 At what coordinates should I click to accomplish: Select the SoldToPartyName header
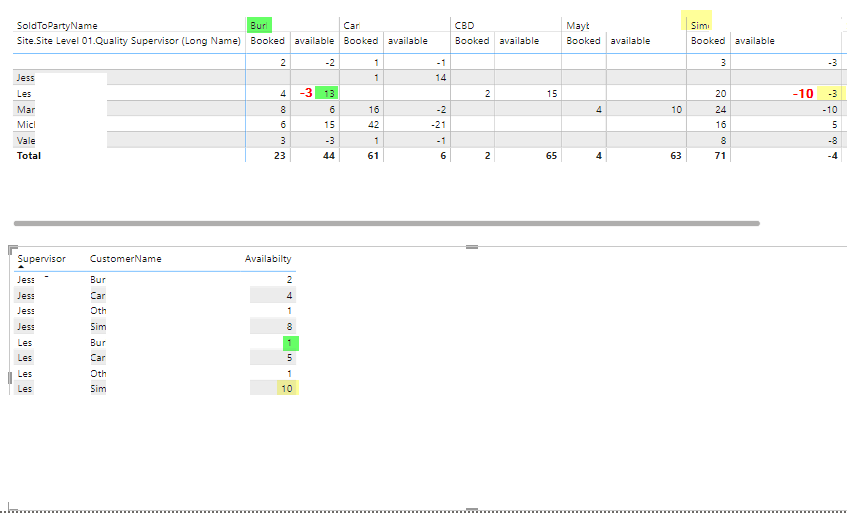[x=57, y=25]
